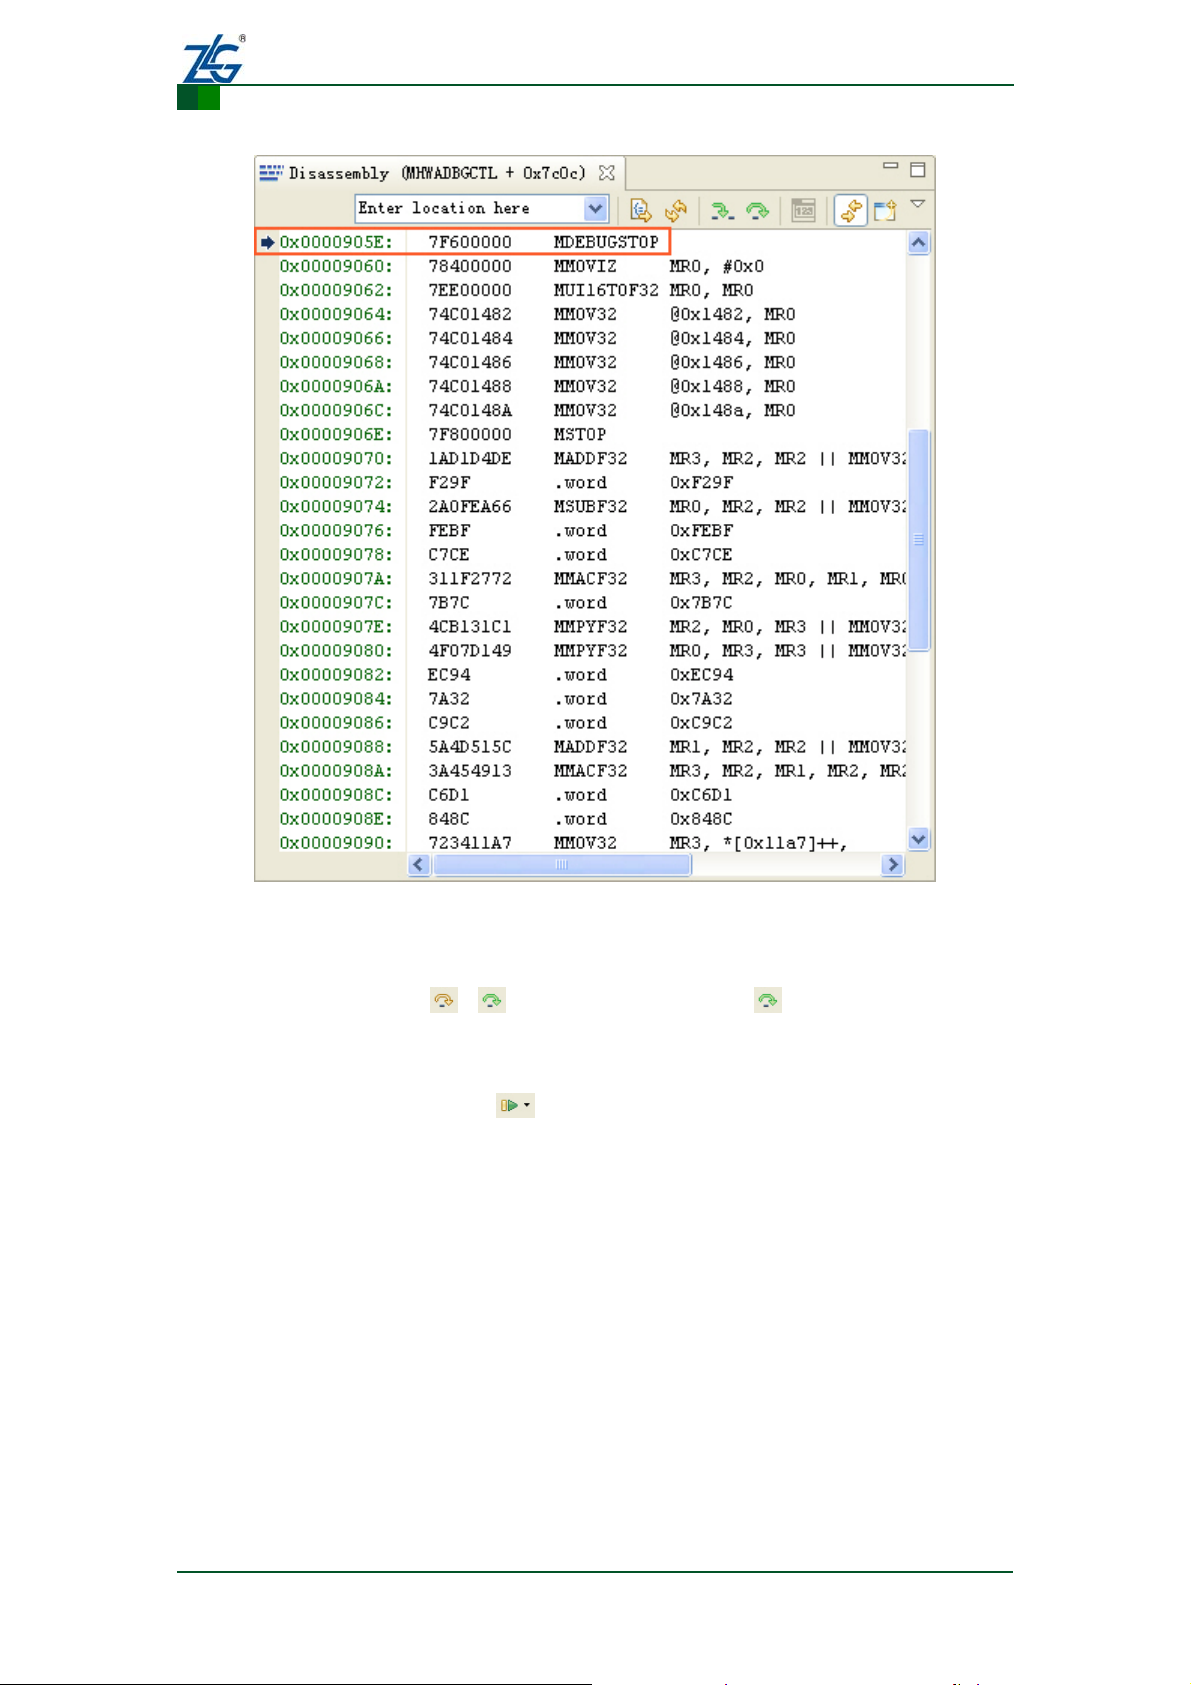Click the value 0xFEBF
1191x1685 pixels.
click(701, 530)
